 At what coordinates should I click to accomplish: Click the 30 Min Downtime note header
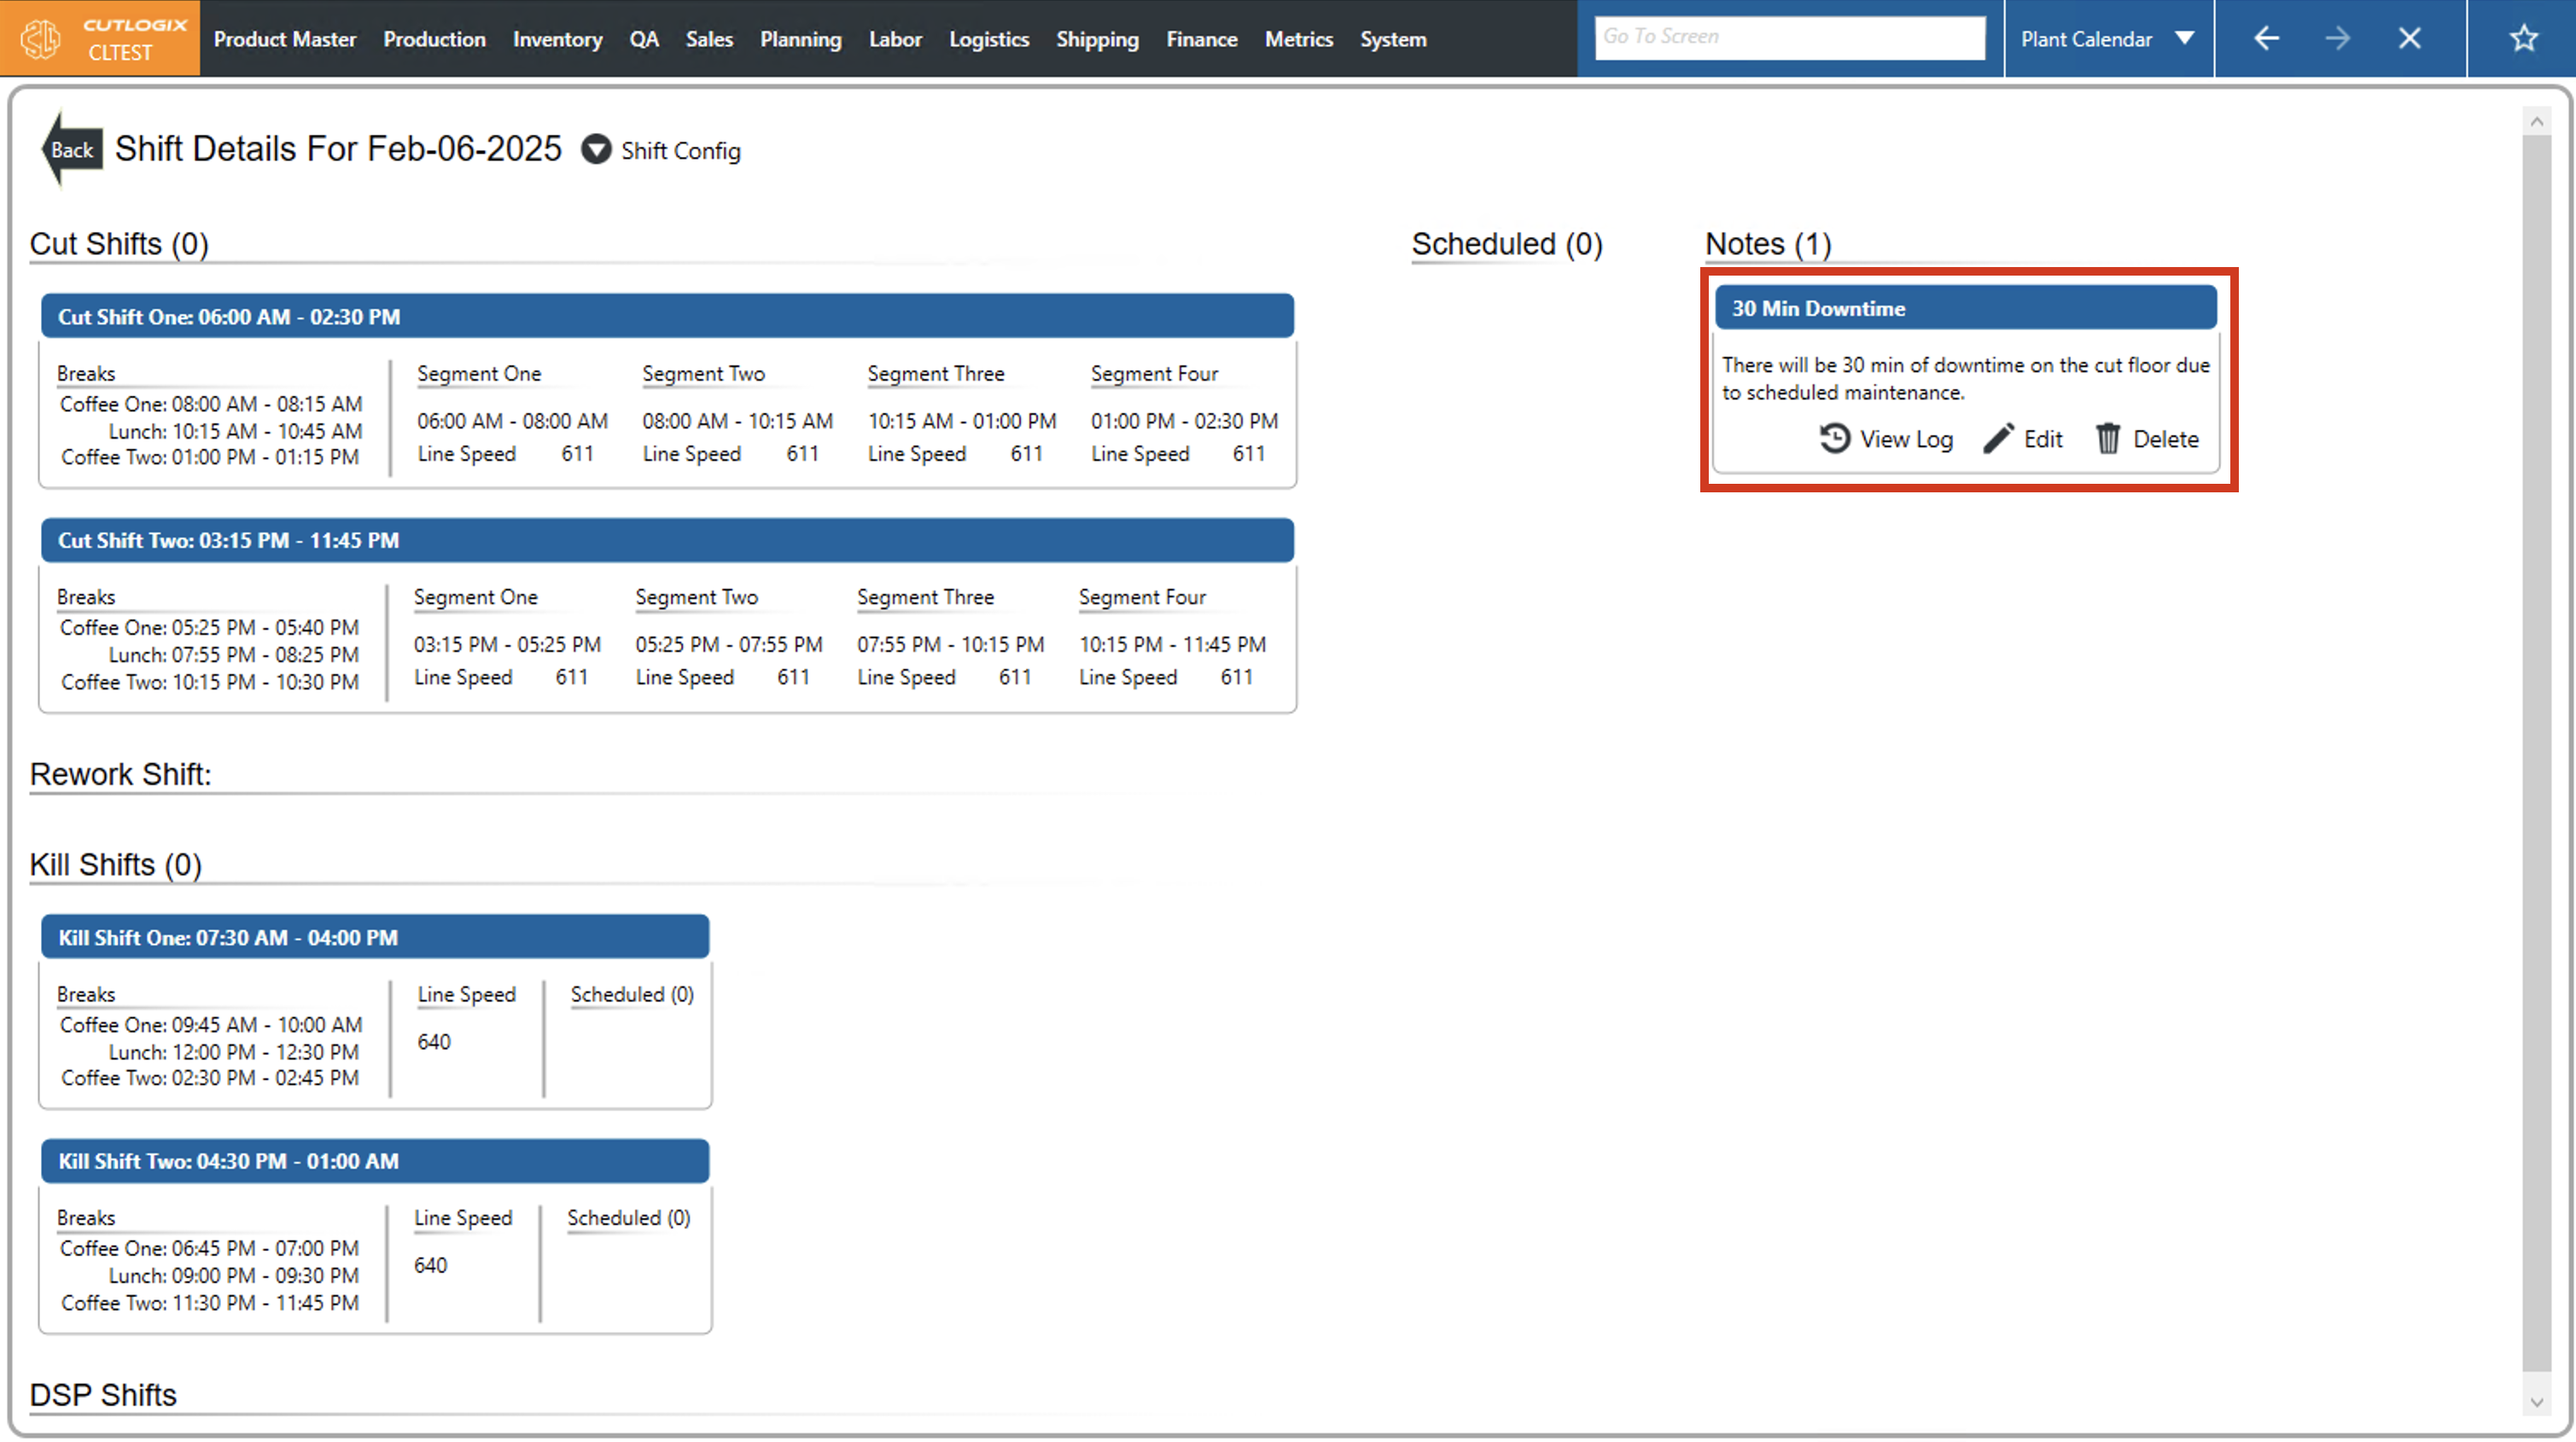pyautogui.click(x=1965, y=308)
